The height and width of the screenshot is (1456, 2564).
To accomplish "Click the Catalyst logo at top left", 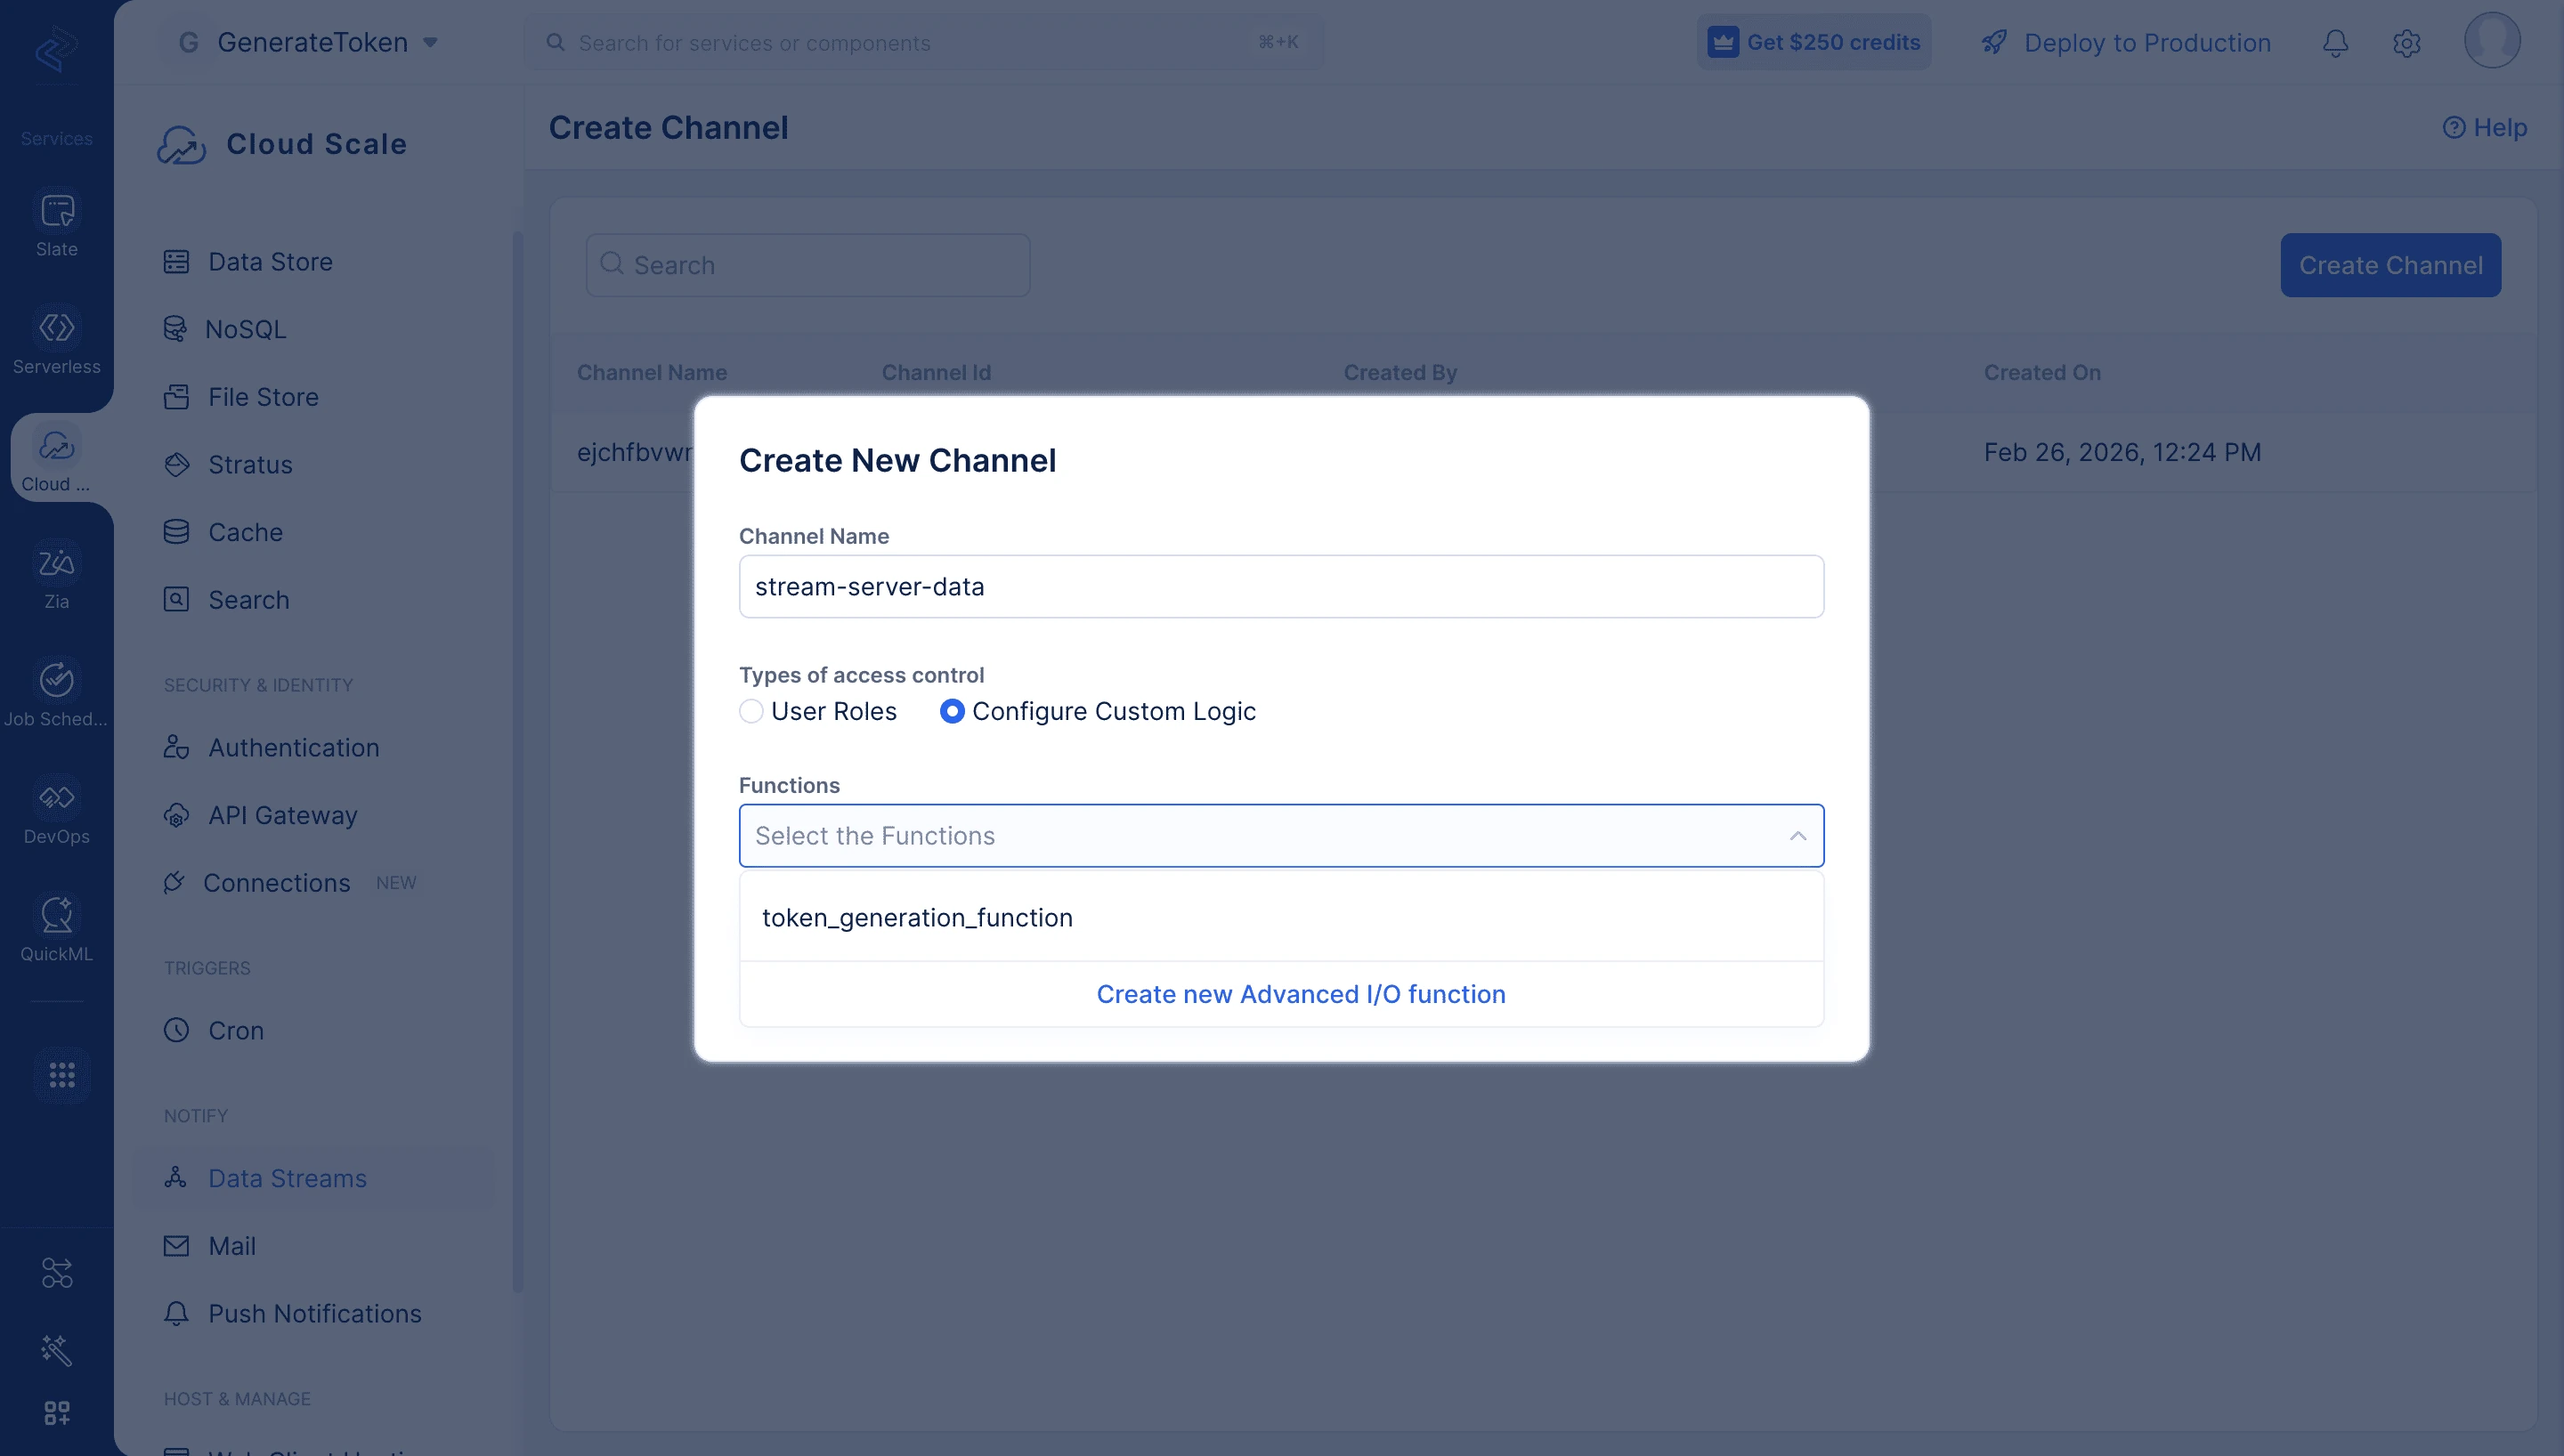I will [x=56, y=48].
